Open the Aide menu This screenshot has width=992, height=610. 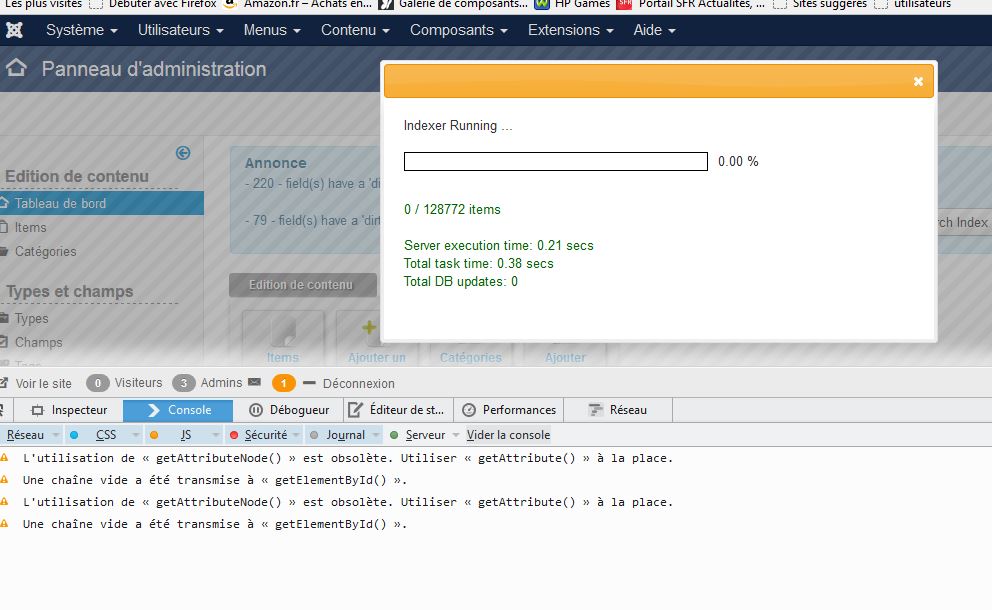coord(654,30)
